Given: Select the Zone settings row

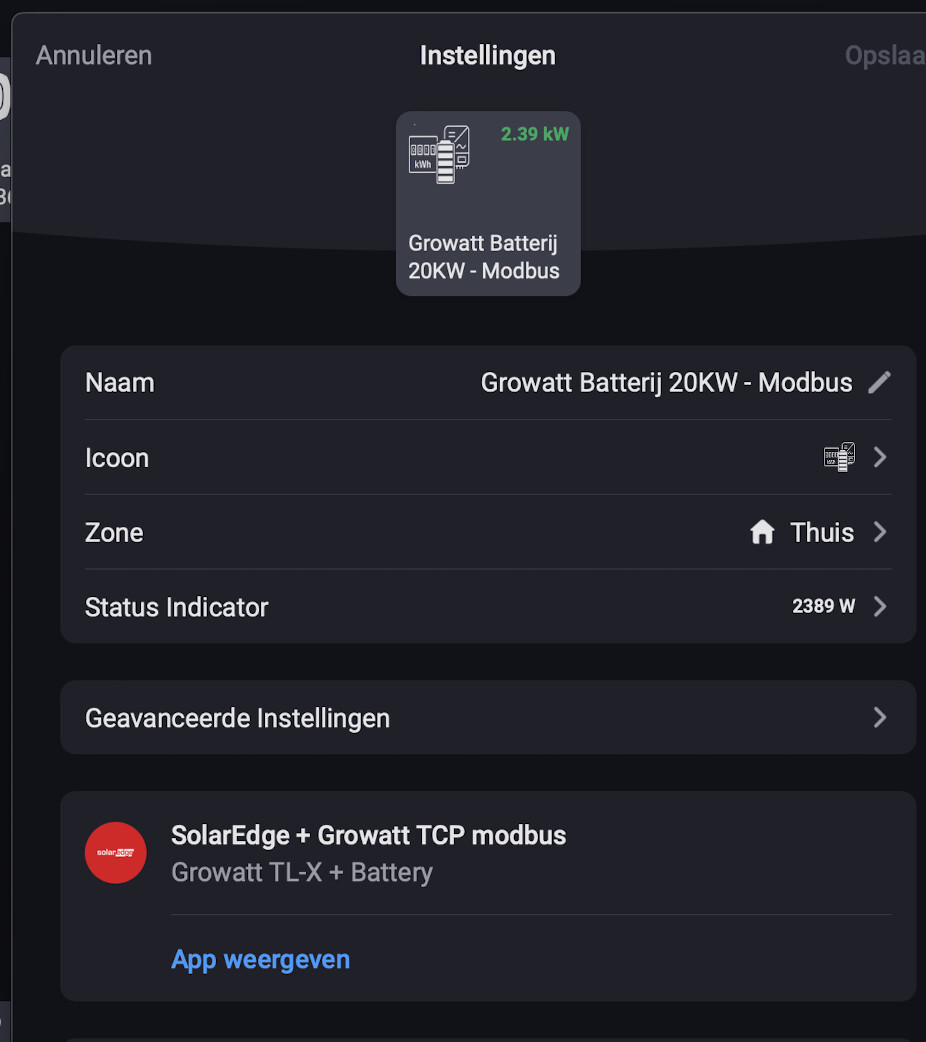Looking at the screenshot, I should pyautogui.click(x=488, y=532).
